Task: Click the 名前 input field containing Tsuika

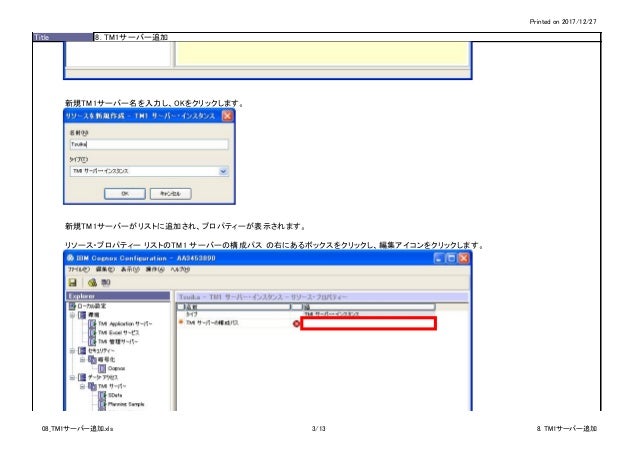Action: tap(149, 144)
